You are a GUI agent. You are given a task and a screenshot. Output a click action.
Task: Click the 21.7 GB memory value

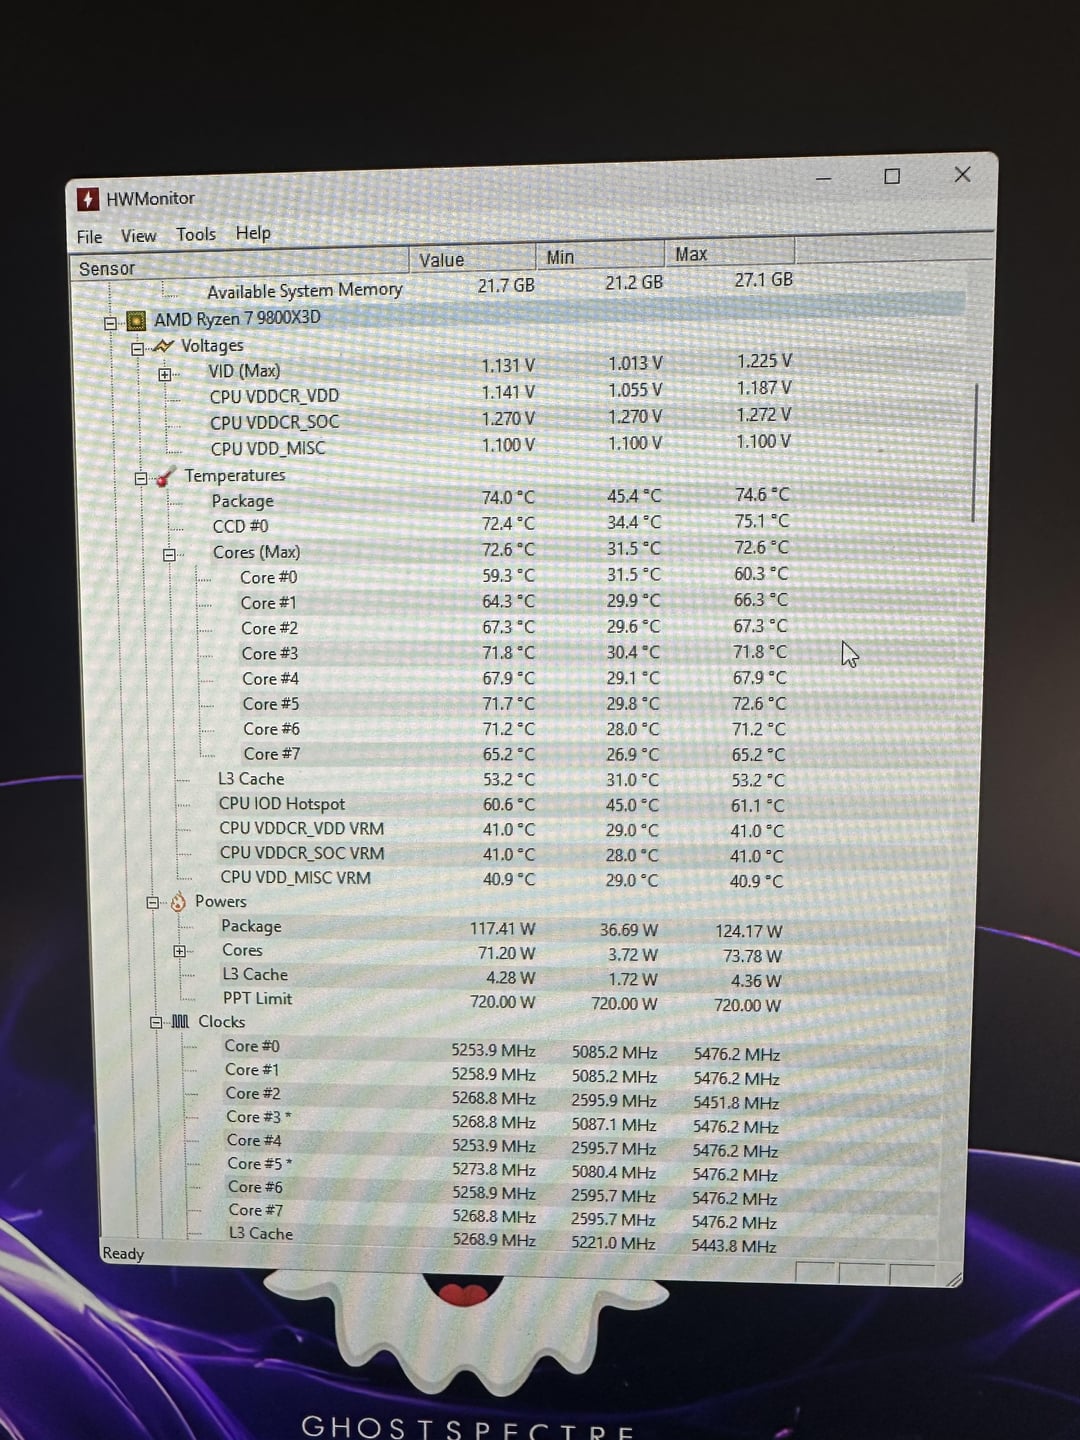506,285
